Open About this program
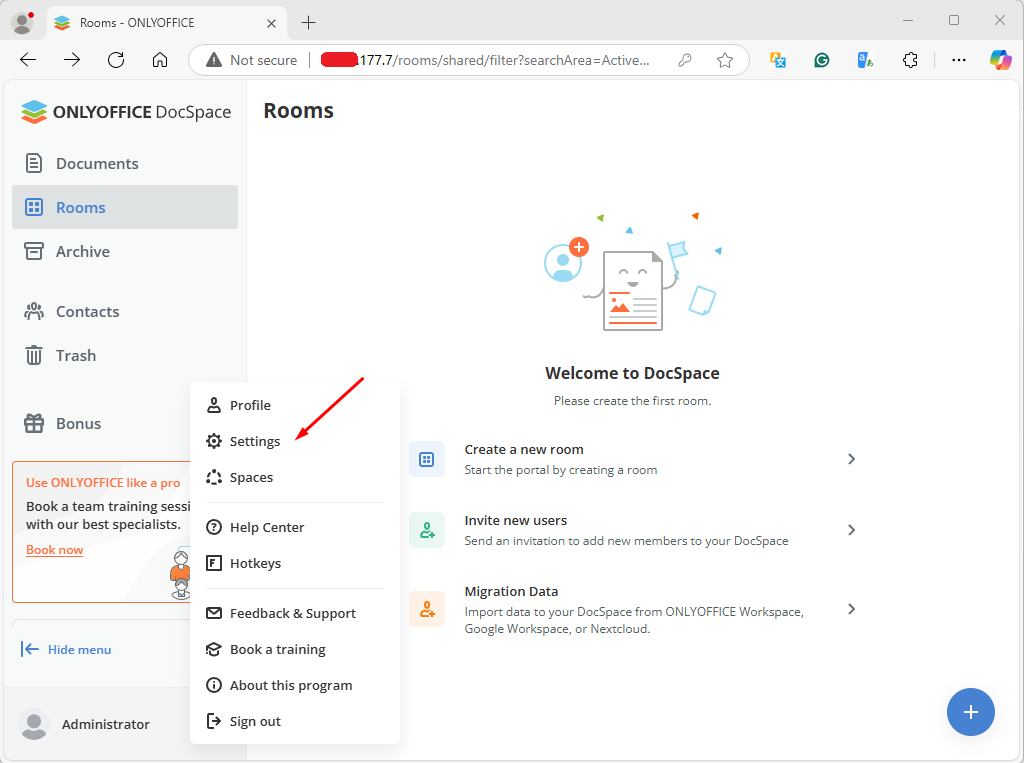1024x763 pixels. pos(295,685)
